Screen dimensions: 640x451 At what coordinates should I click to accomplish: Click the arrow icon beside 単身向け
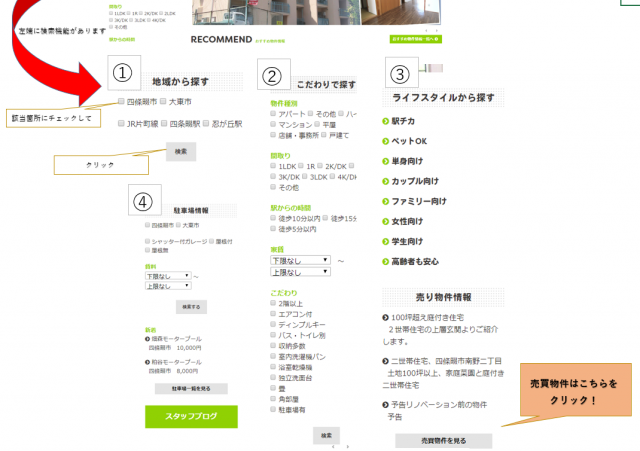(386, 162)
